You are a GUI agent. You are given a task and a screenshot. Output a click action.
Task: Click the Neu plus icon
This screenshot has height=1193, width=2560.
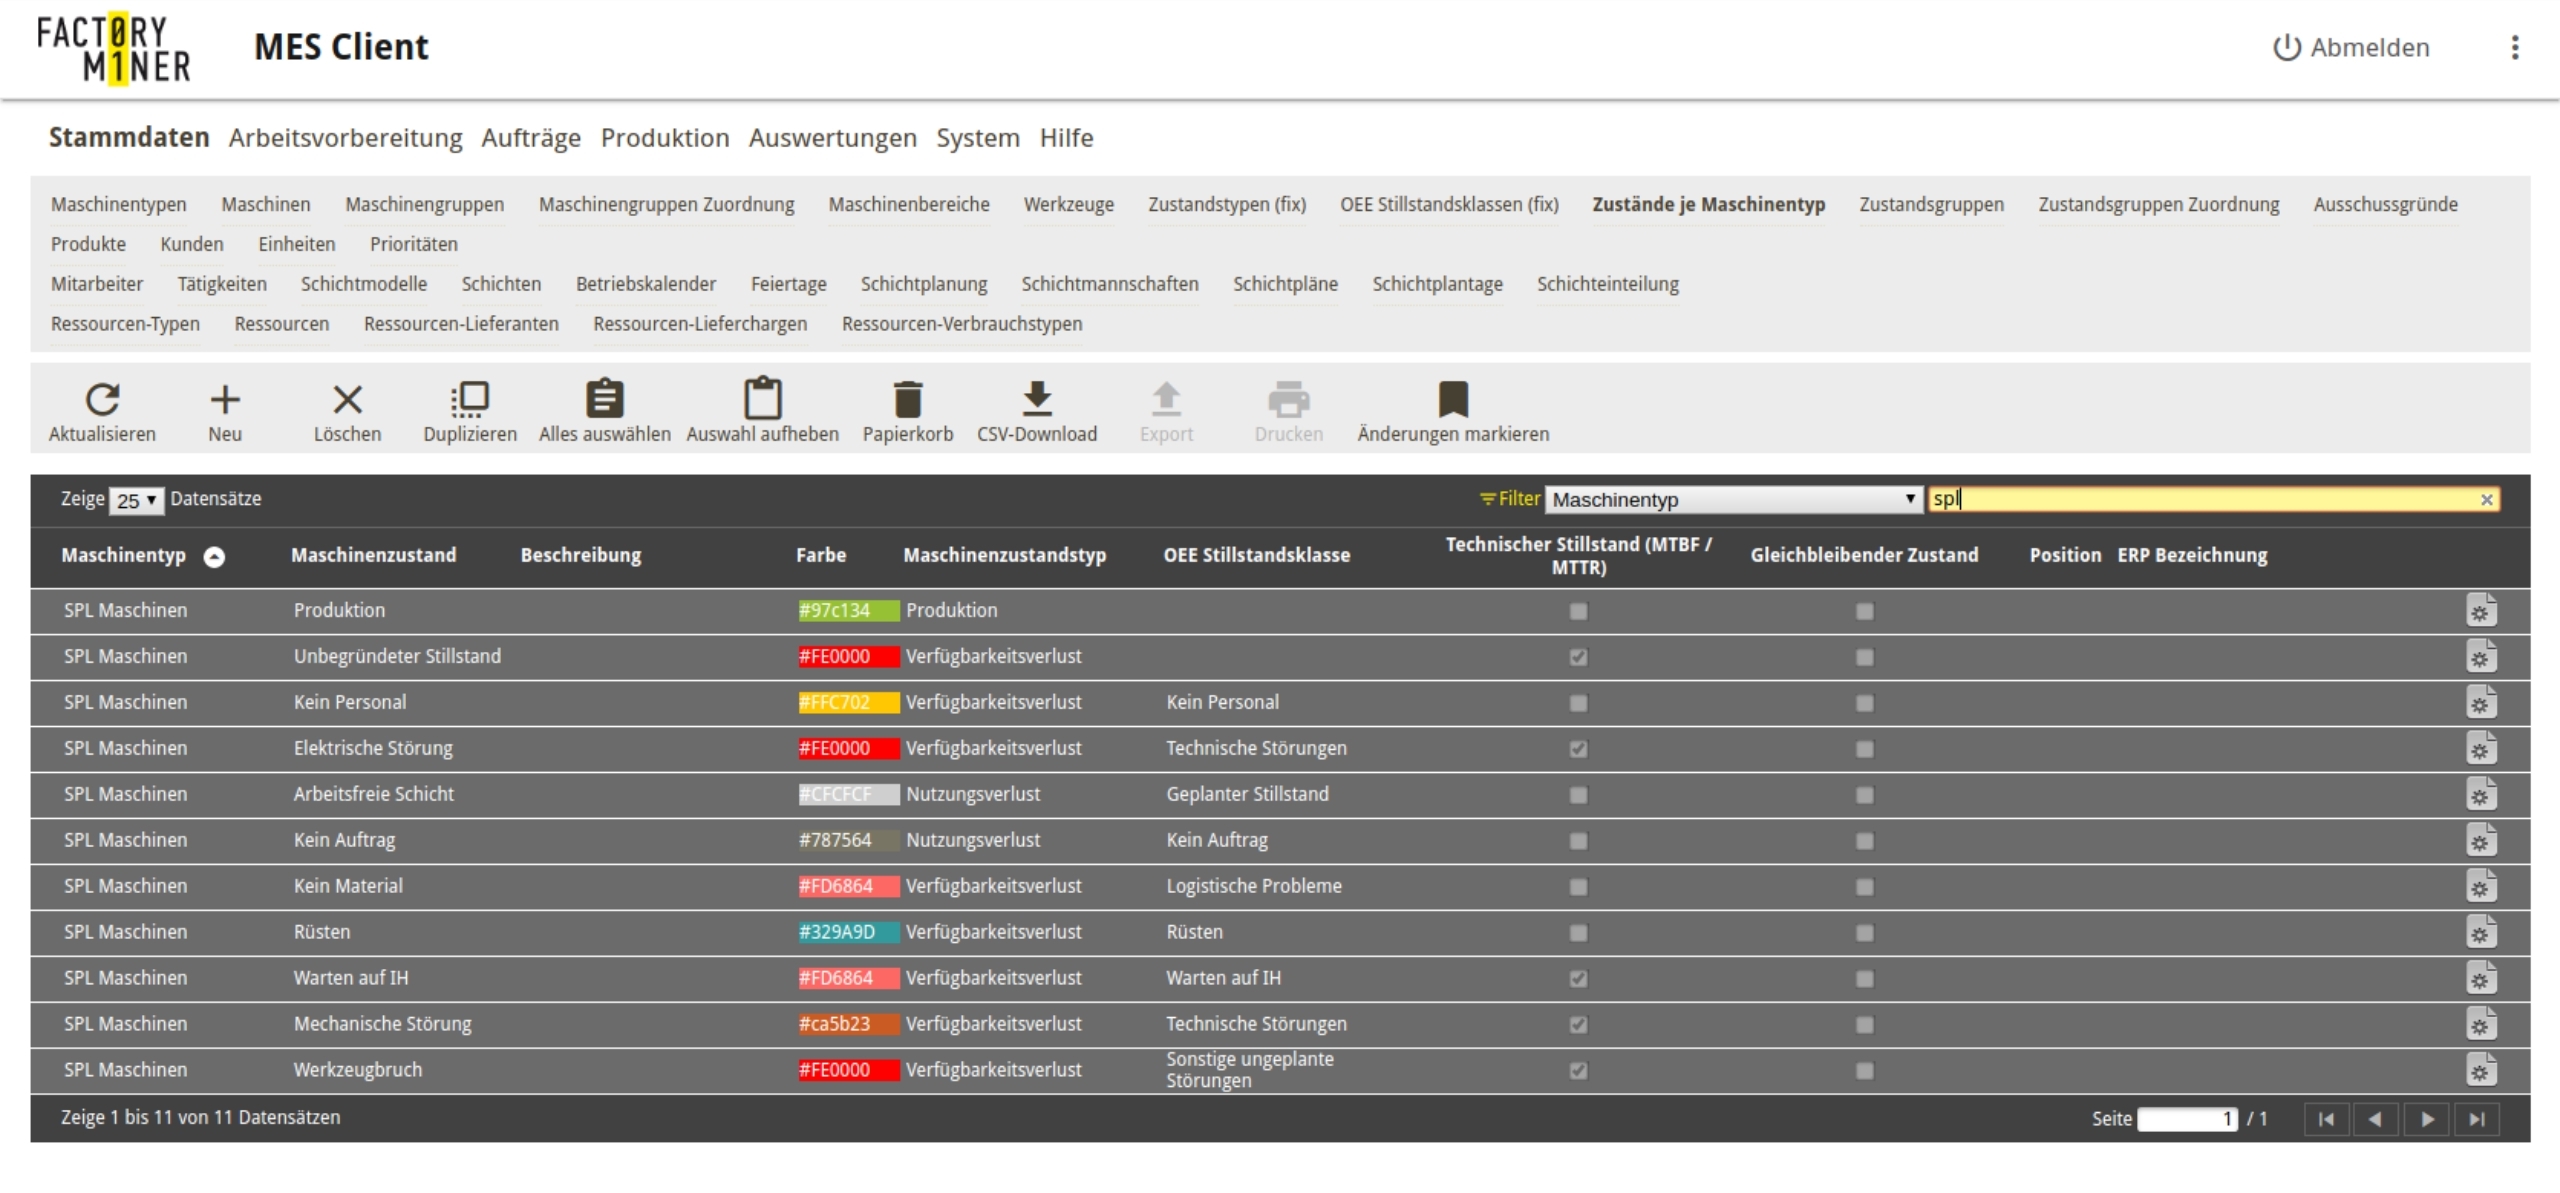coord(225,399)
